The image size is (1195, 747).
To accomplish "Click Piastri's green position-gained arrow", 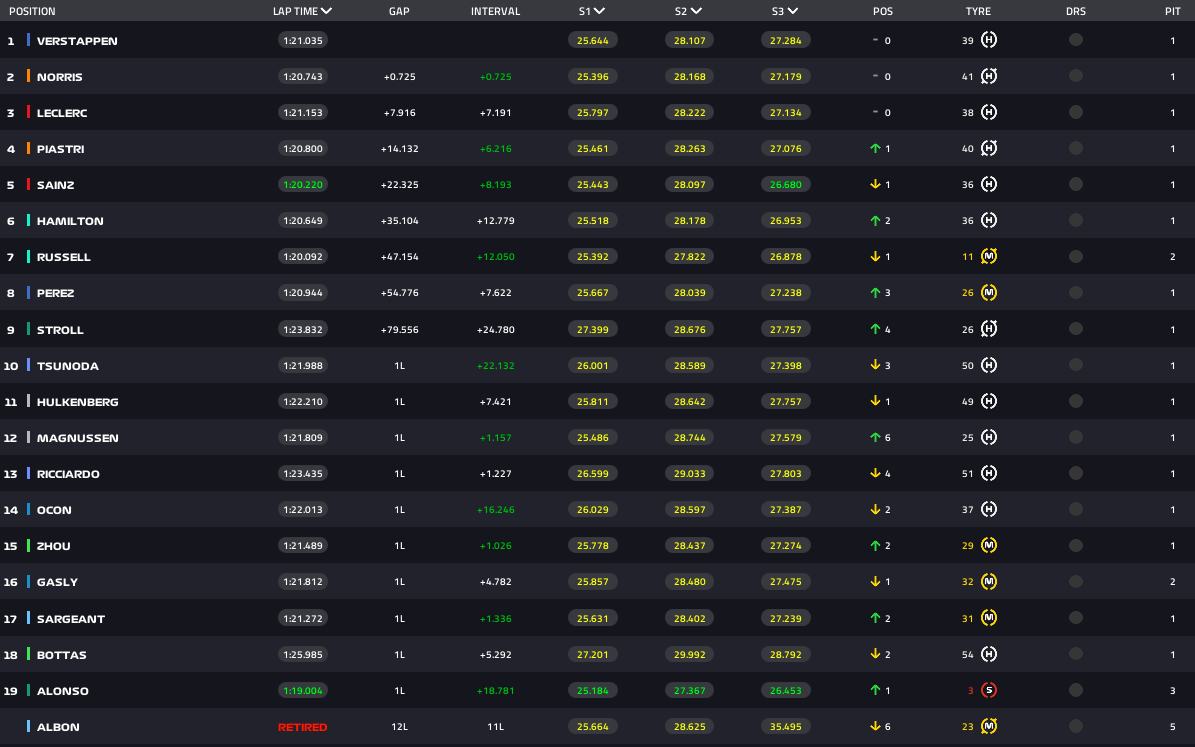I will (x=875, y=149).
